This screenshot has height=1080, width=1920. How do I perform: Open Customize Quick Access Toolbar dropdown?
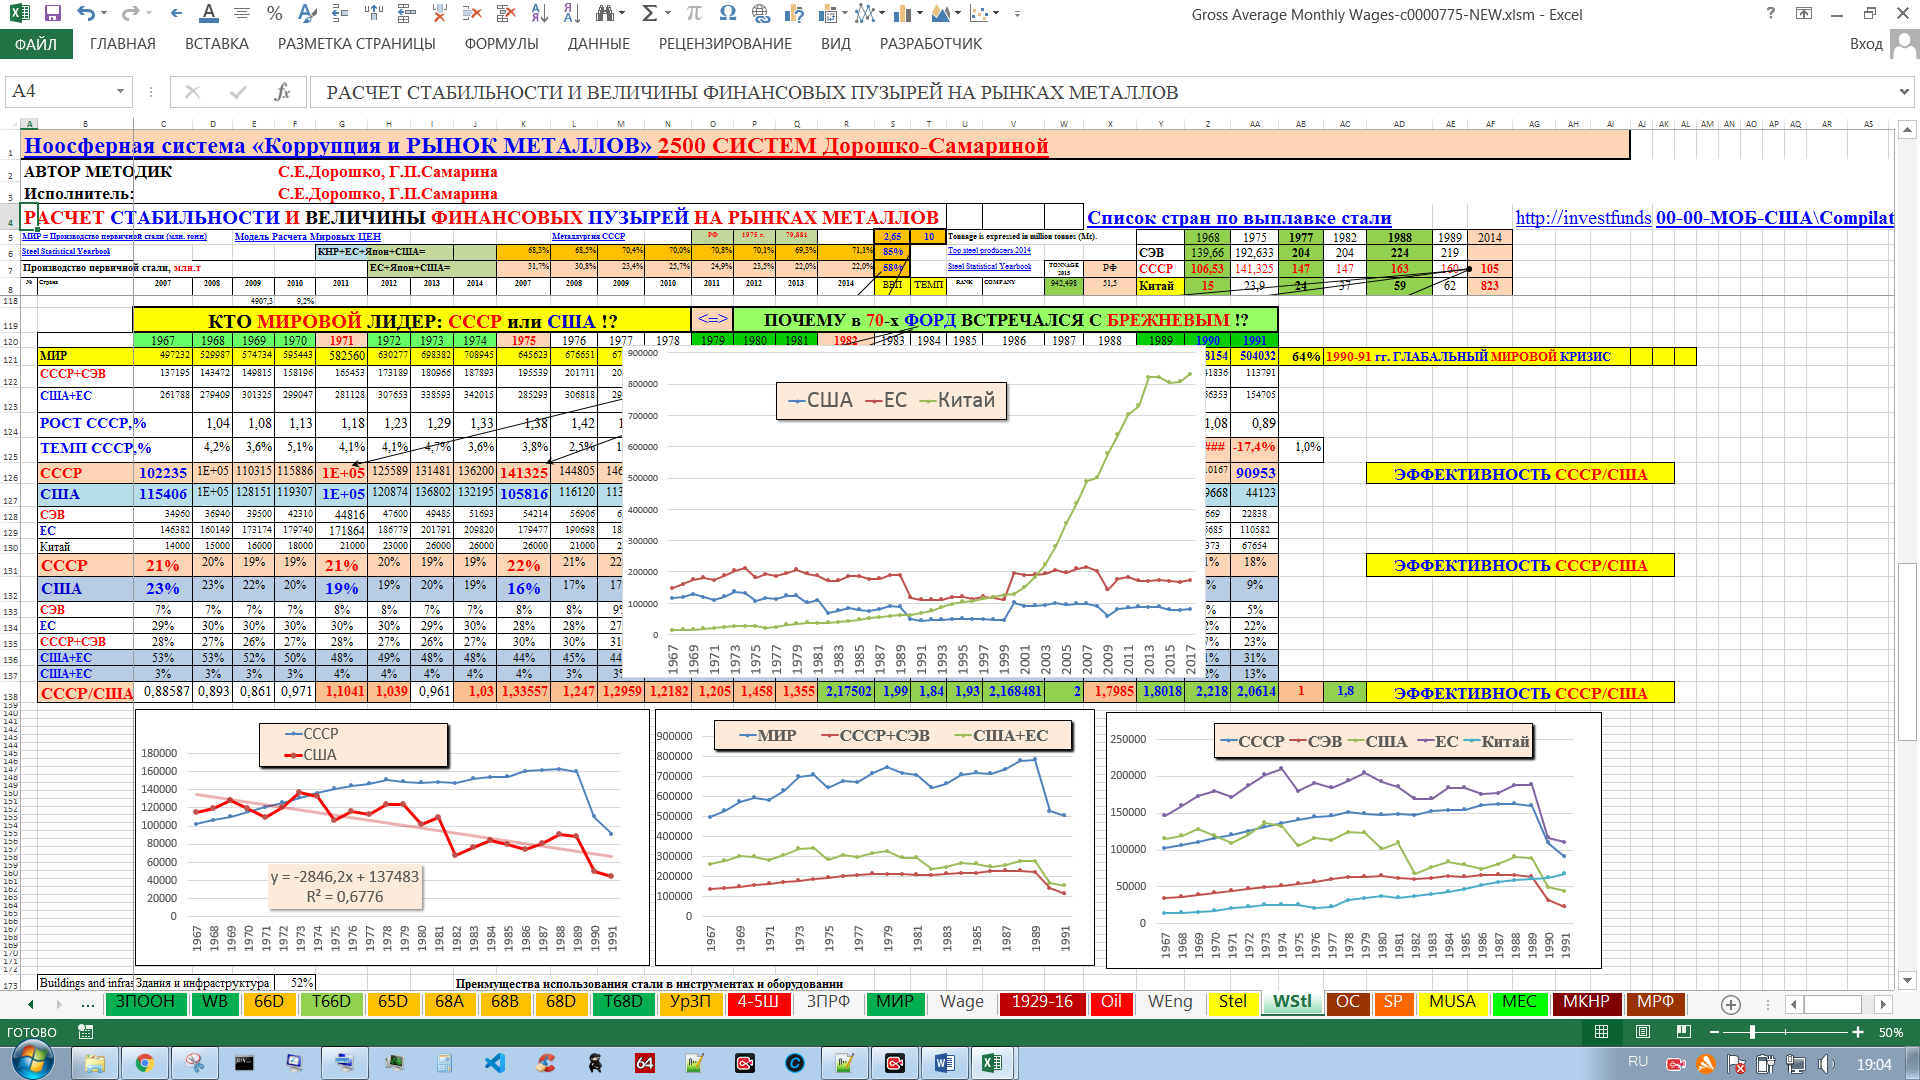tap(1017, 14)
